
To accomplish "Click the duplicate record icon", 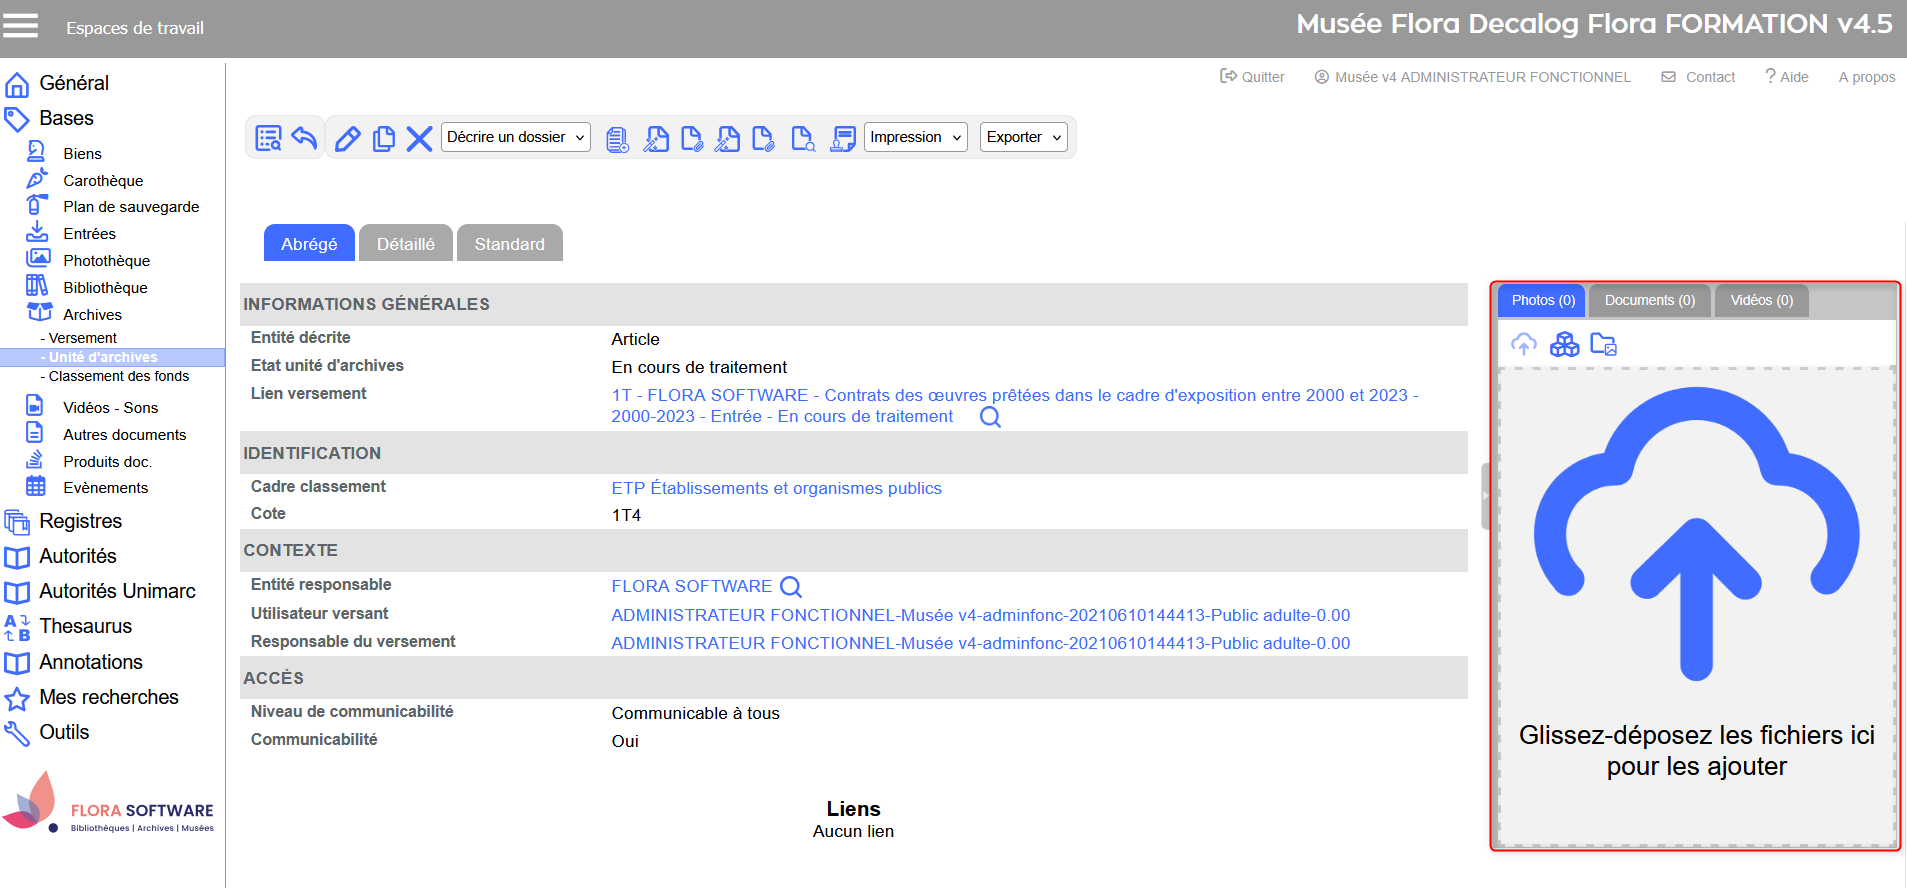I will coord(383,138).
